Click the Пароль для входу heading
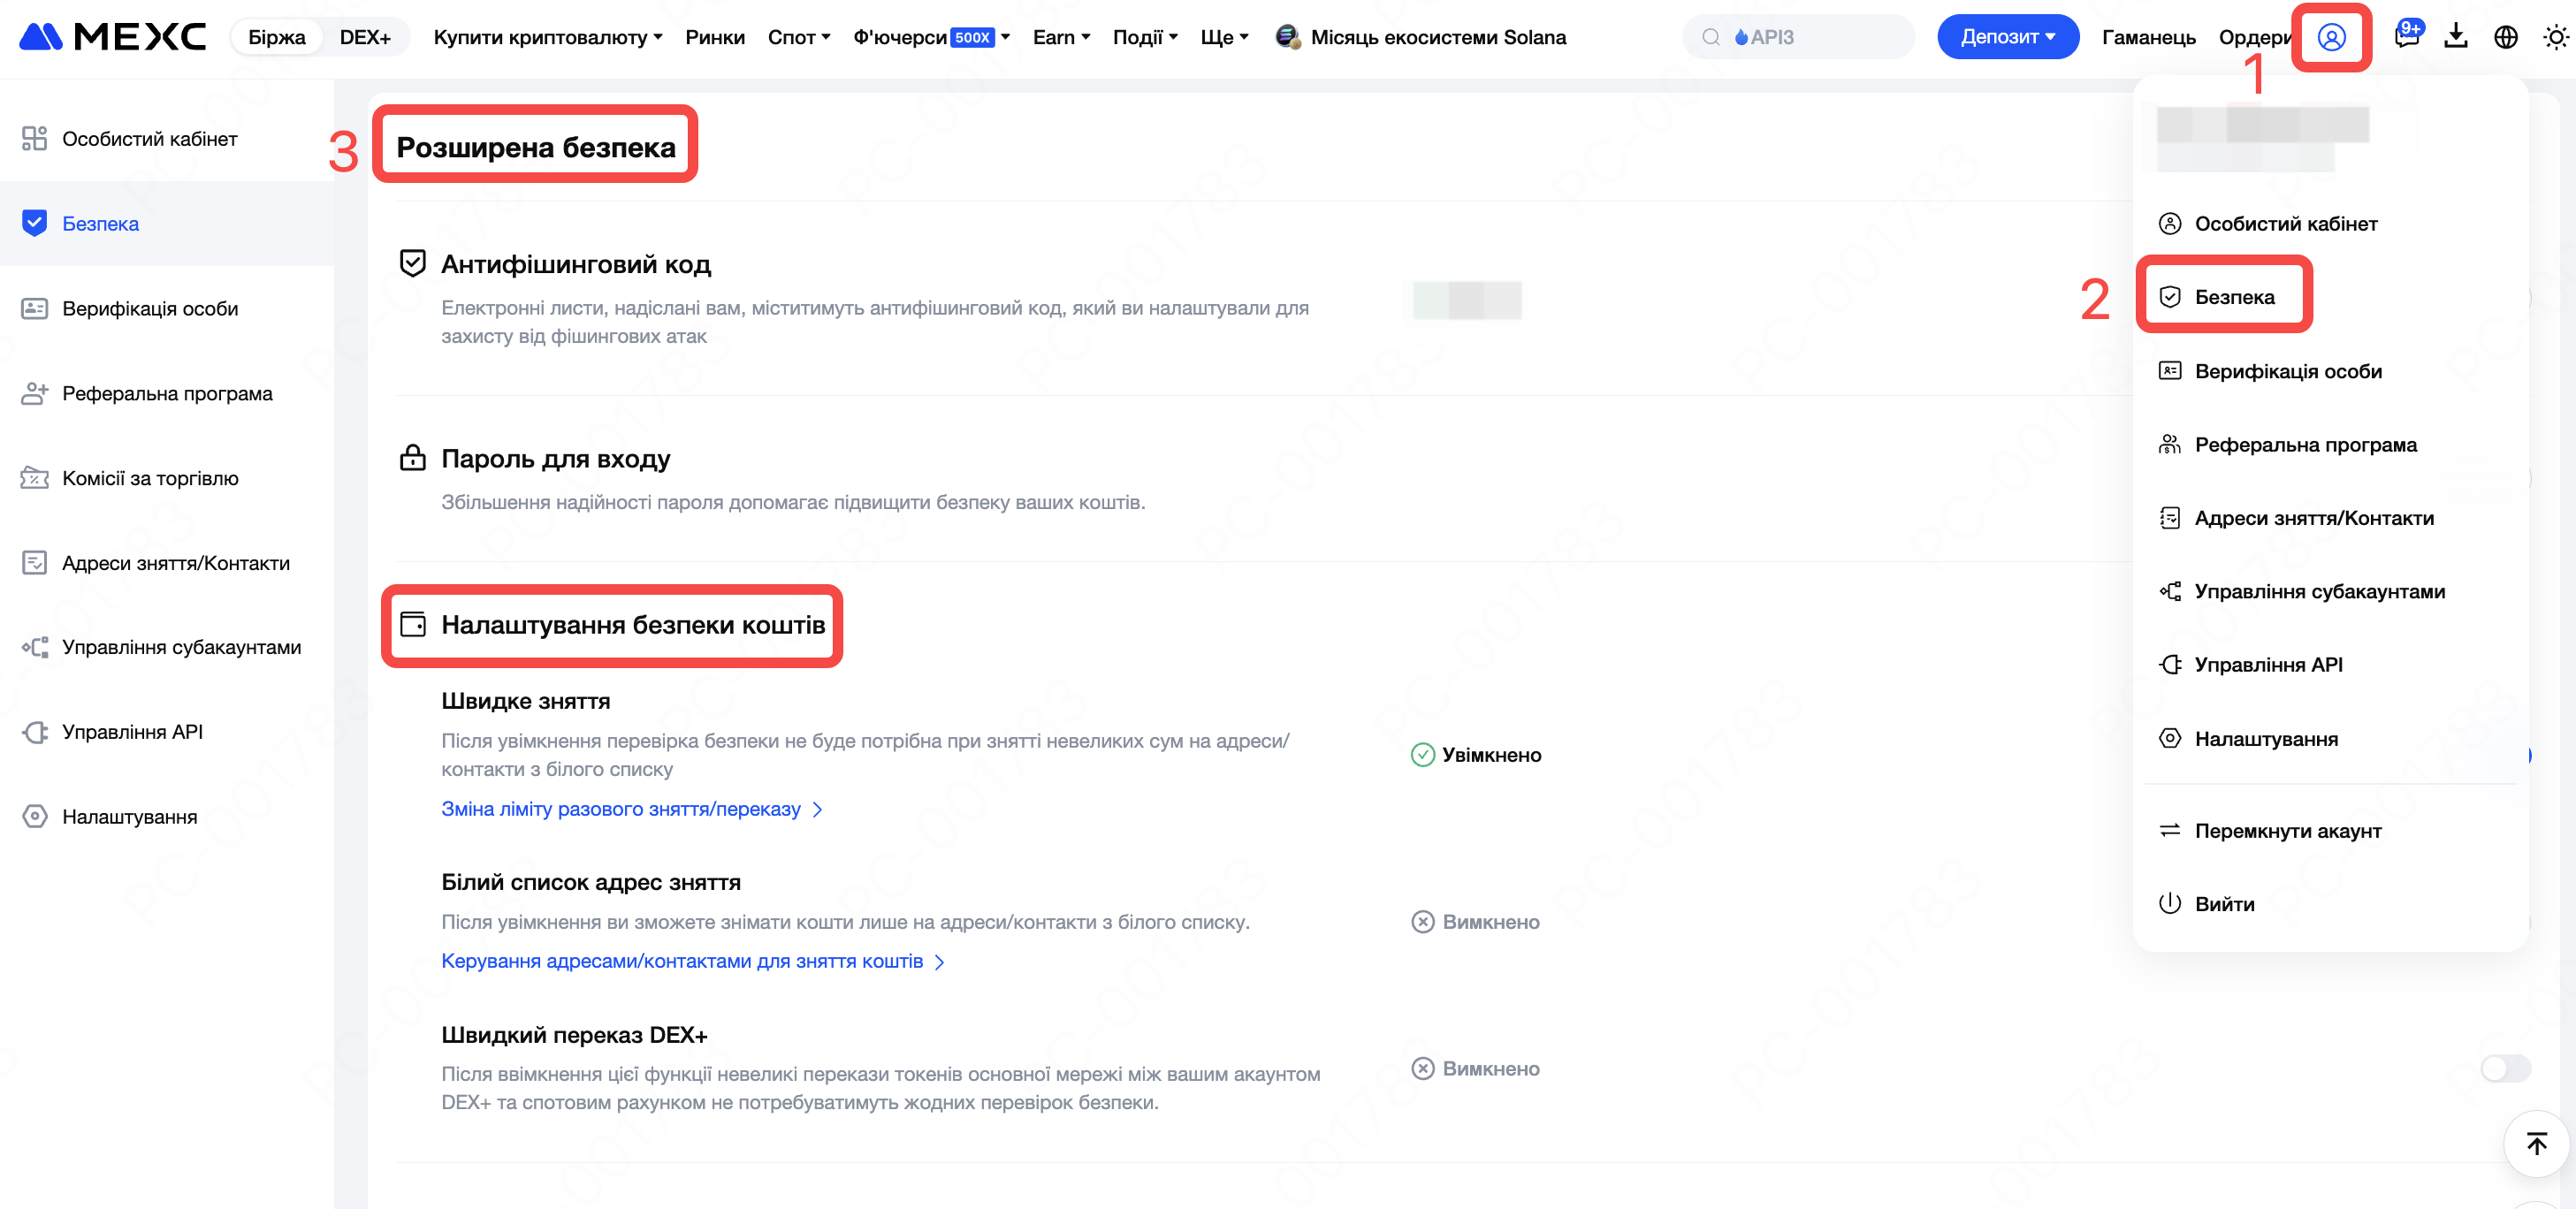This screenshot has width=2576, height=1209. (x=555, y=459)
